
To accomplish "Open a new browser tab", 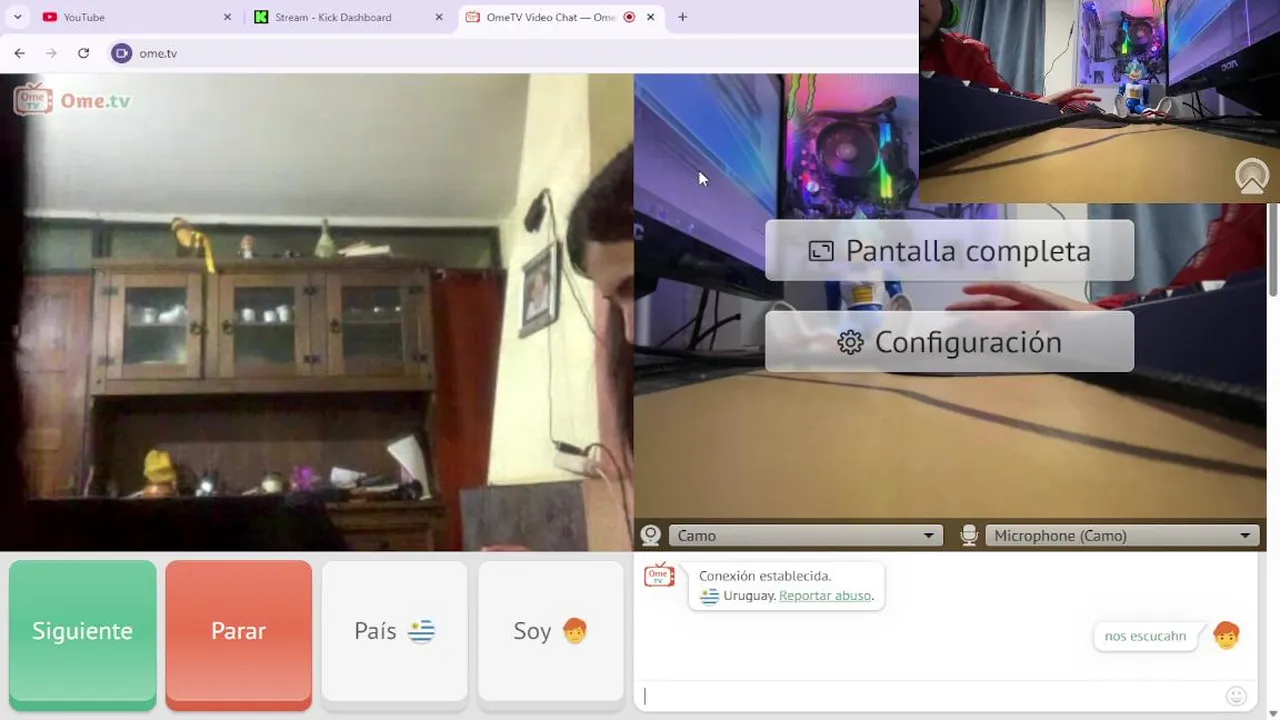I will tap(682, 17).
